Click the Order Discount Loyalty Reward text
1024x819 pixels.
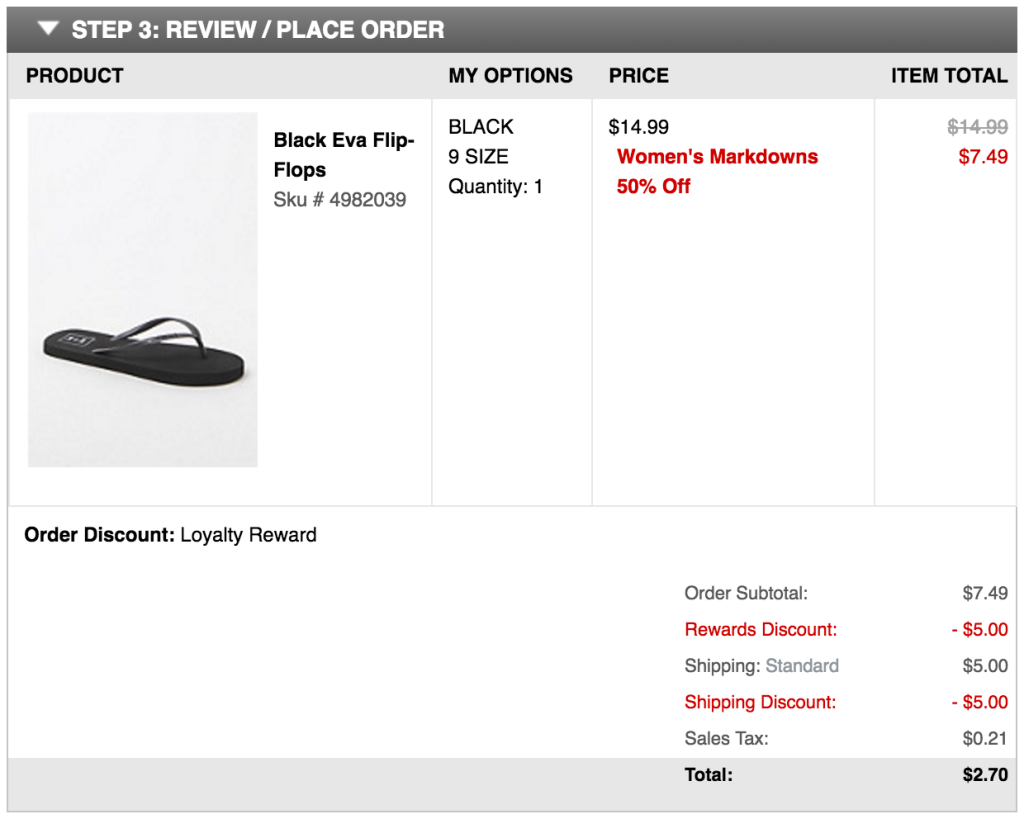pyautogui.click(x=170, y=535)
